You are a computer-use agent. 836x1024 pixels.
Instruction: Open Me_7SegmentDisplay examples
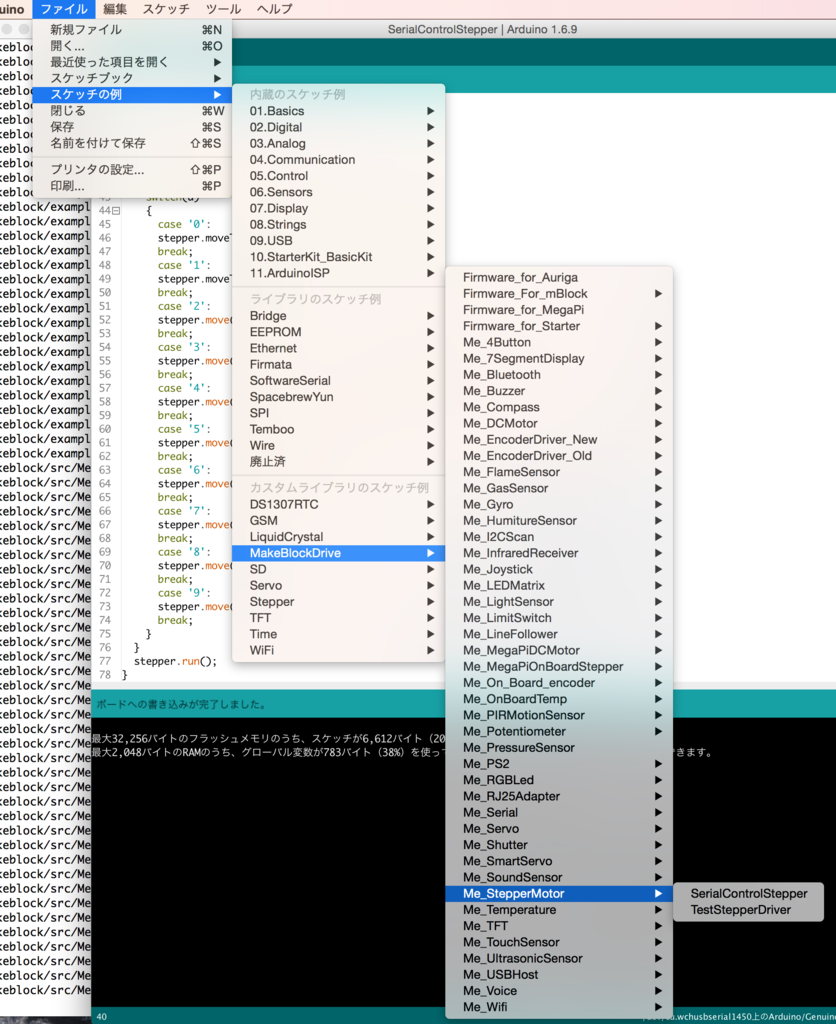tap(559, 359)
